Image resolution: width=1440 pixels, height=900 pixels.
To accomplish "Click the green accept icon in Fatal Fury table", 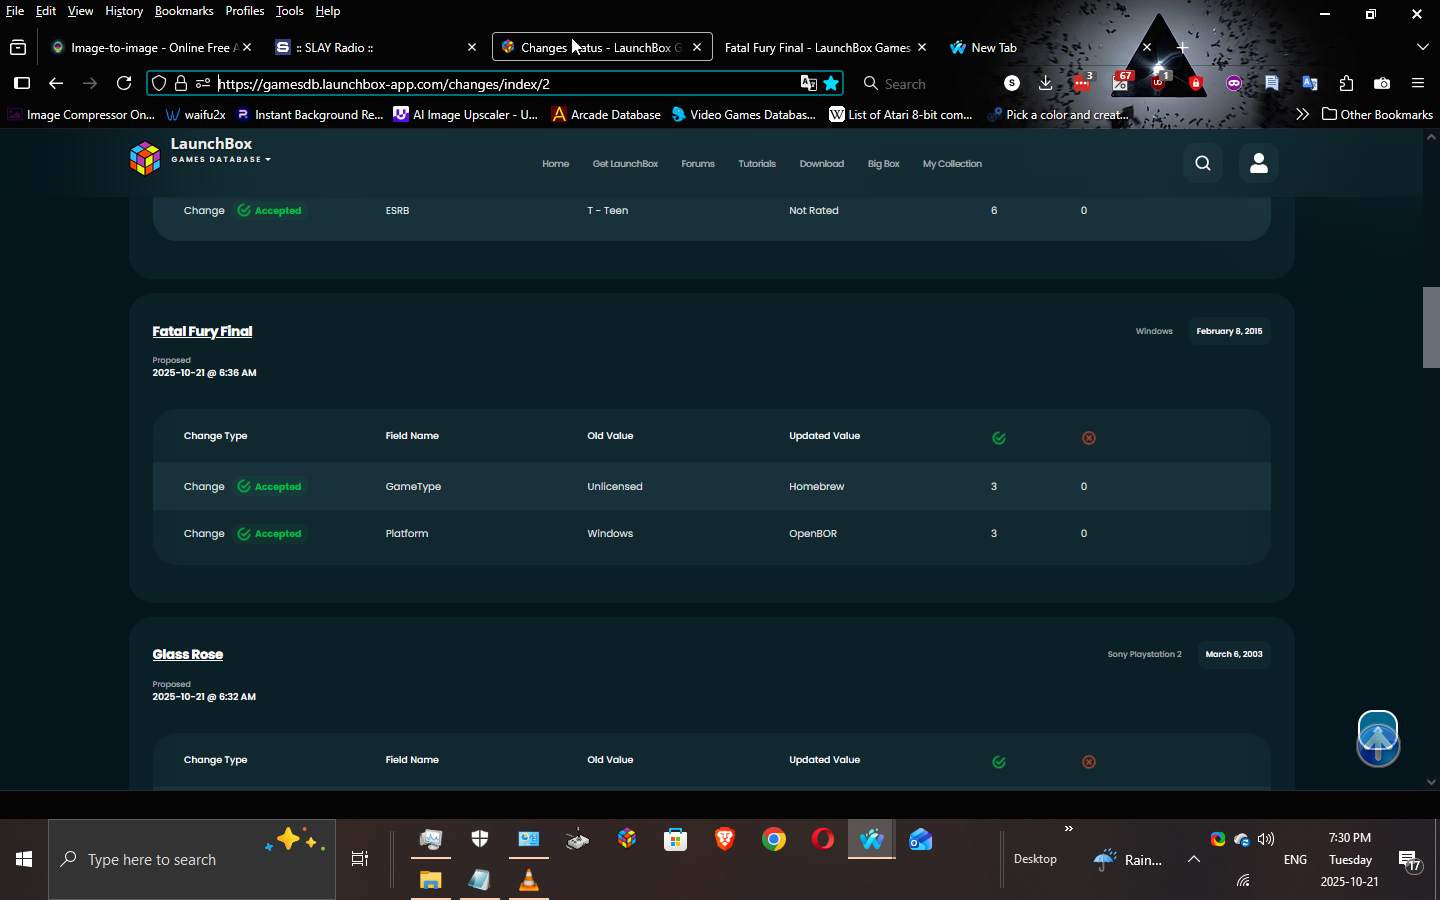I will click(x=998, y=438).
